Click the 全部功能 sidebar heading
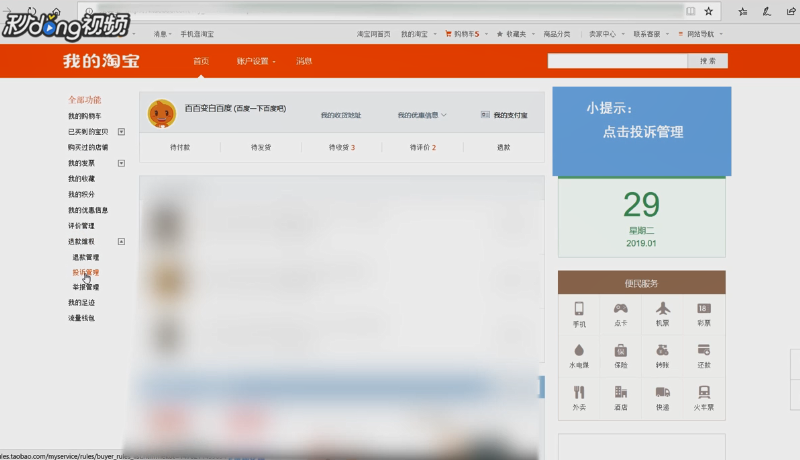800x460 pixels. coord(85,100)
